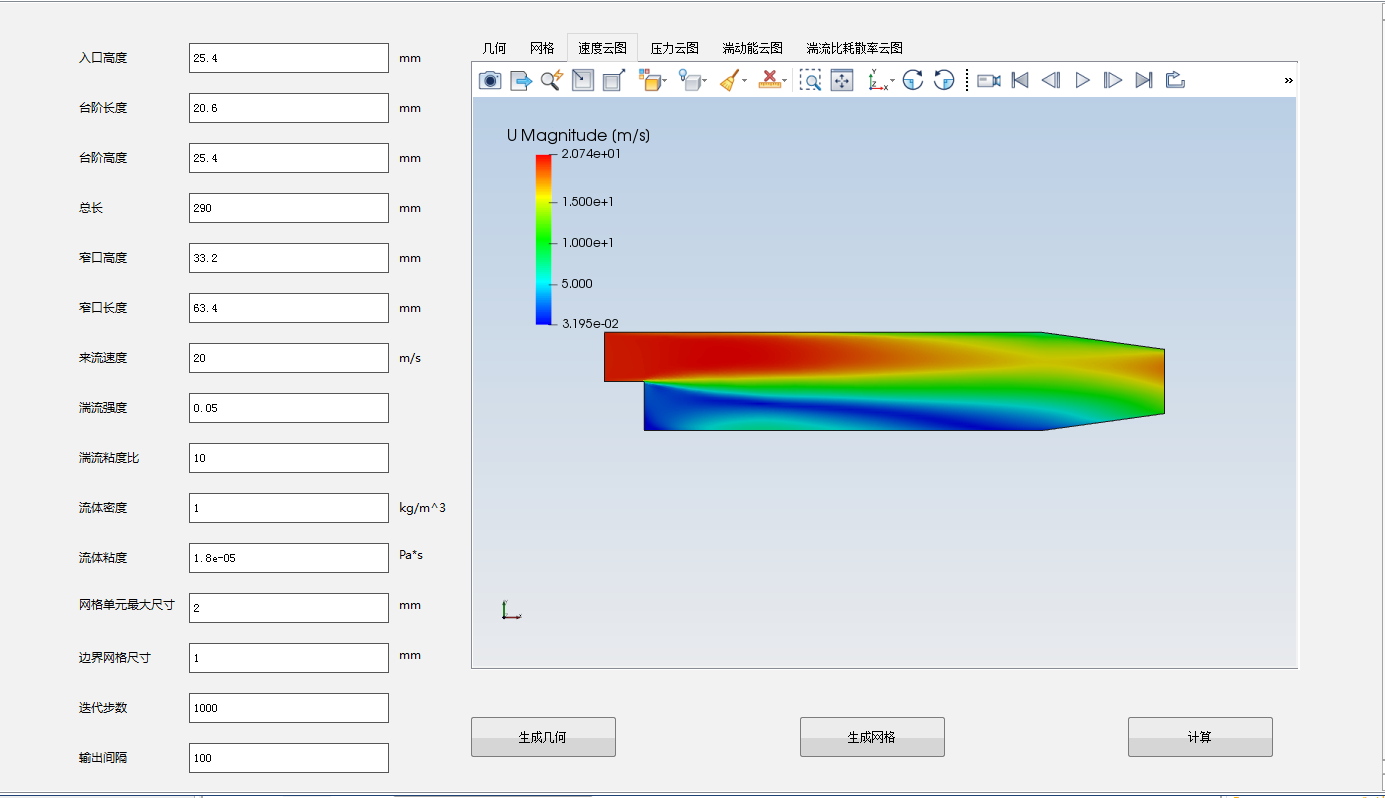Click the reset camera fit-all icon
Screen dimensions: 1385x798
(842, 80)
